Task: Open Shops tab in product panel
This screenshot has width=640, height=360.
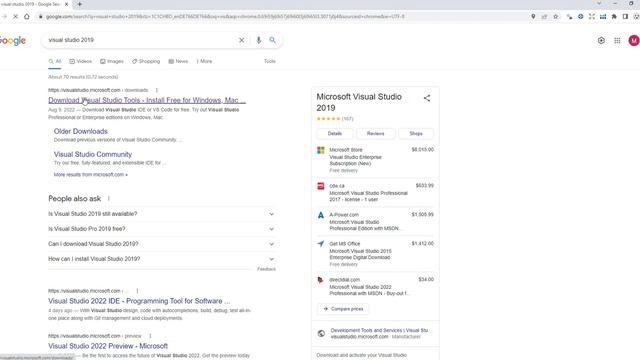Action: pos(416,133)
